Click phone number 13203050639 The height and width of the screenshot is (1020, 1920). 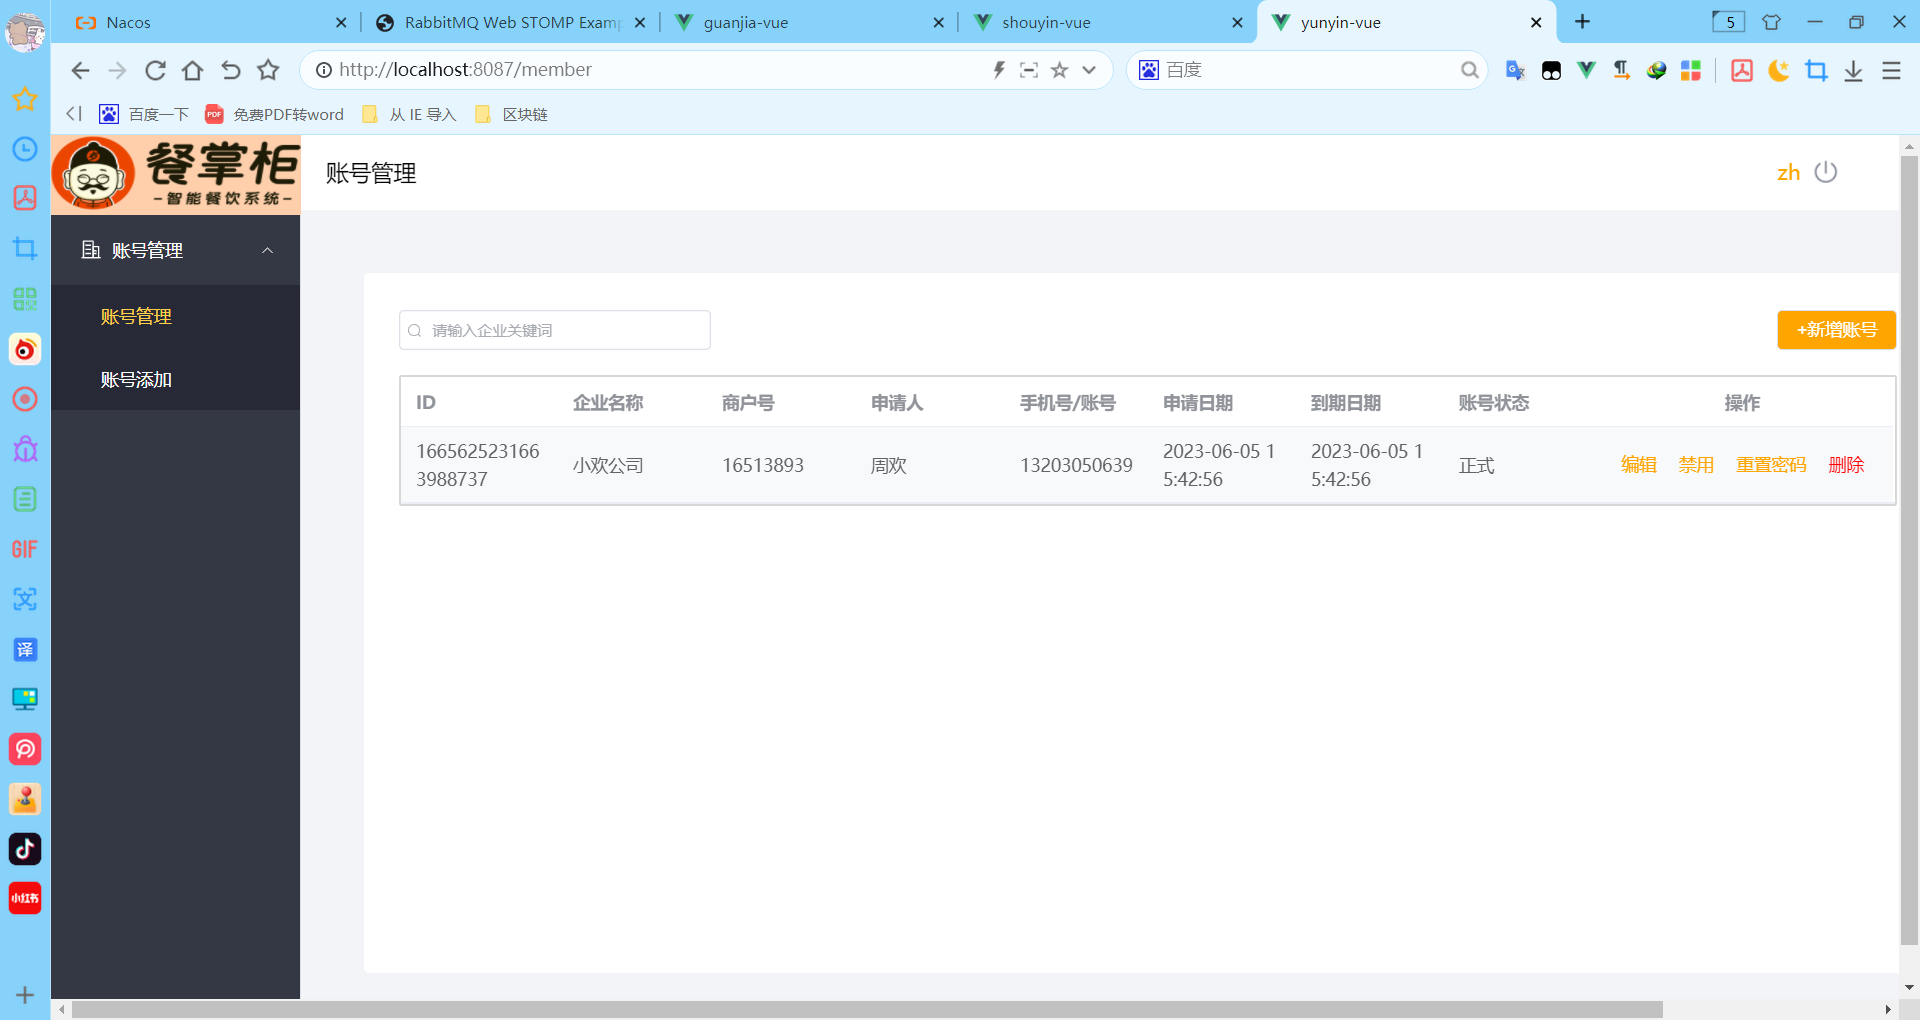click(1076, 465)
